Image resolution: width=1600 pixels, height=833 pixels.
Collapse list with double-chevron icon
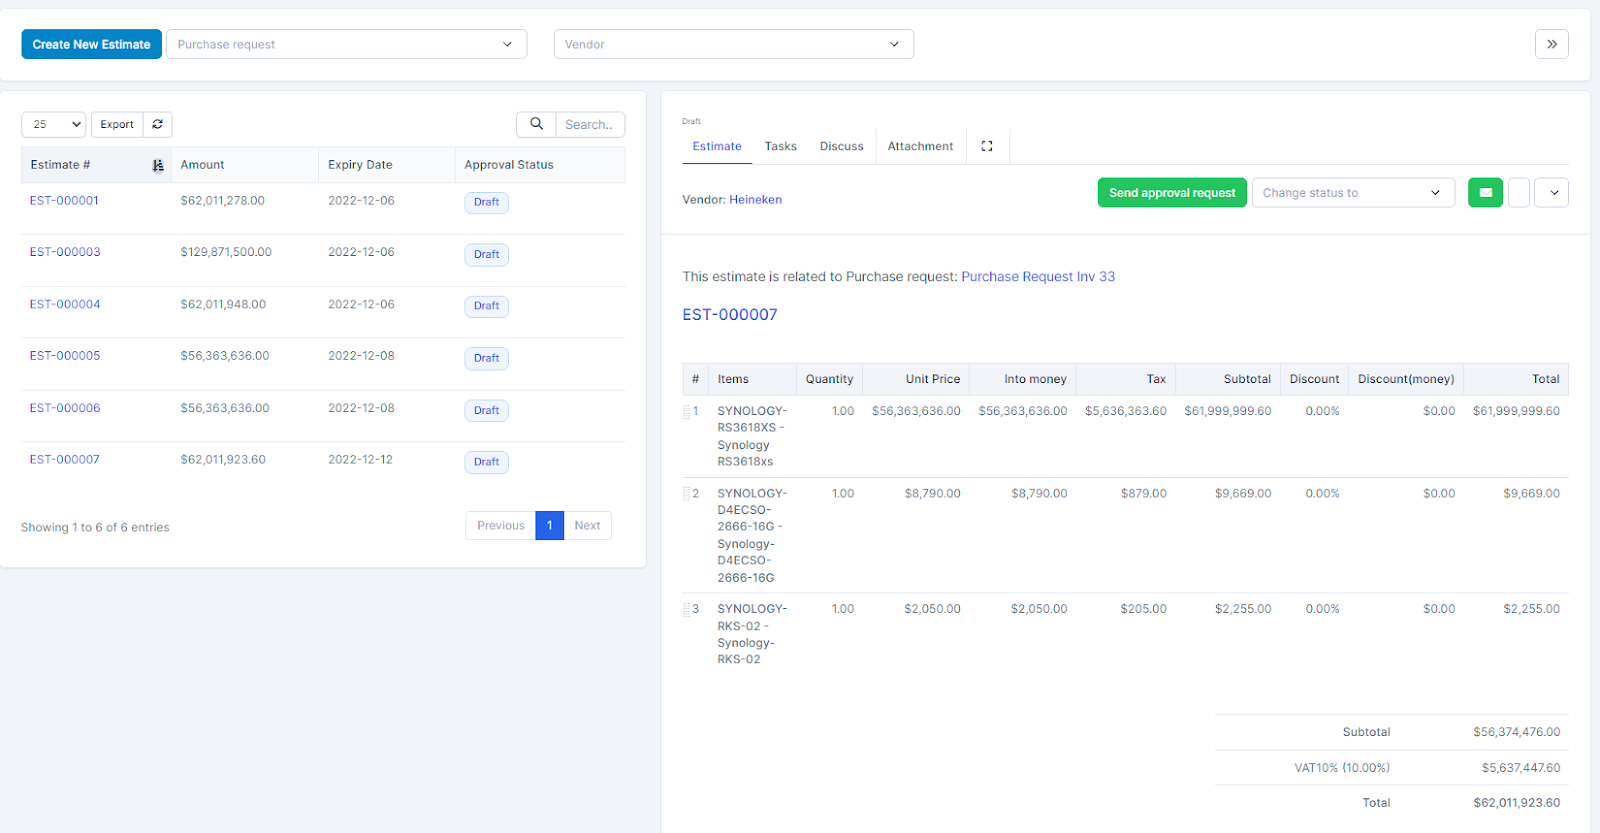(x=1551, y=44)
